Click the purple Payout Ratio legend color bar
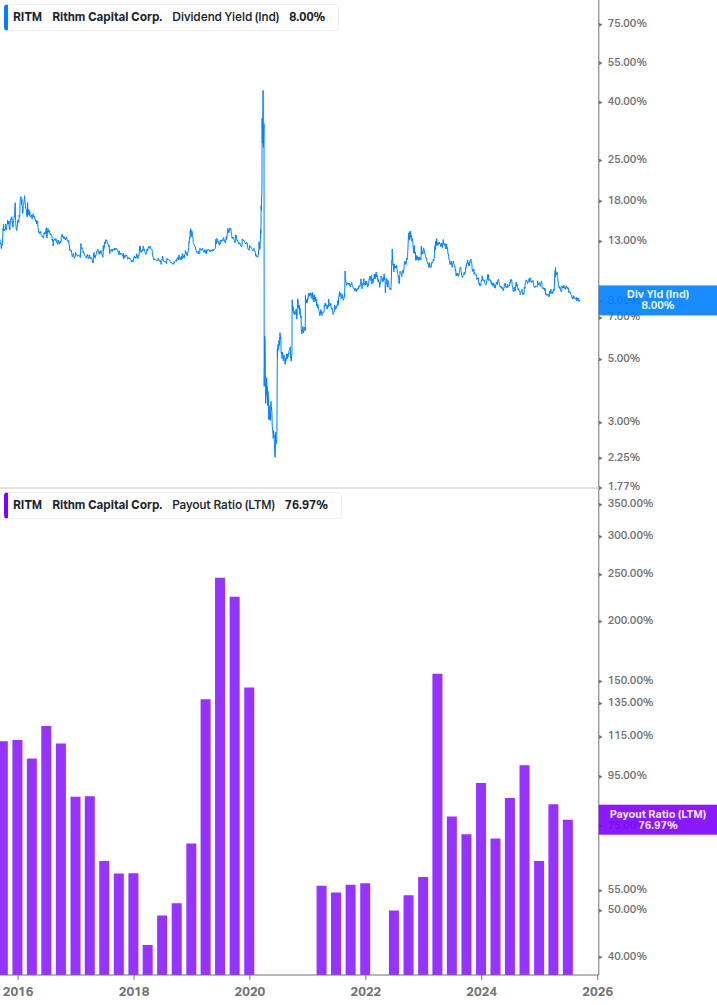Viewport: 717px width, 1005px height. 6,505
